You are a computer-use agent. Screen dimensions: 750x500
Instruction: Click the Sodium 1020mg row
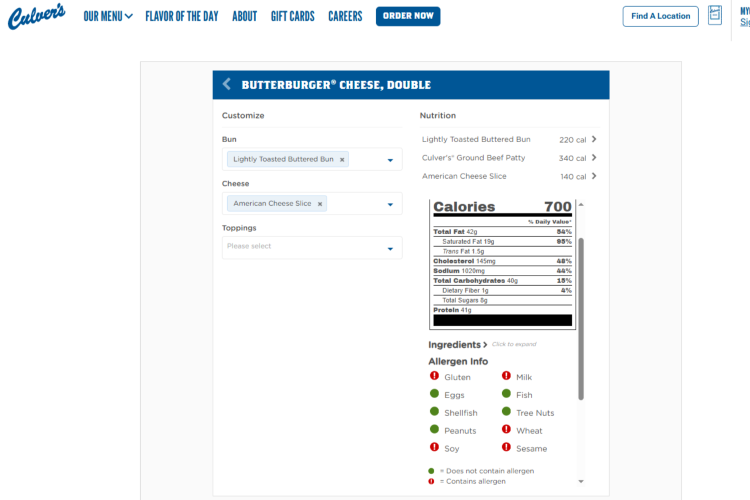(x=502, y=271)
